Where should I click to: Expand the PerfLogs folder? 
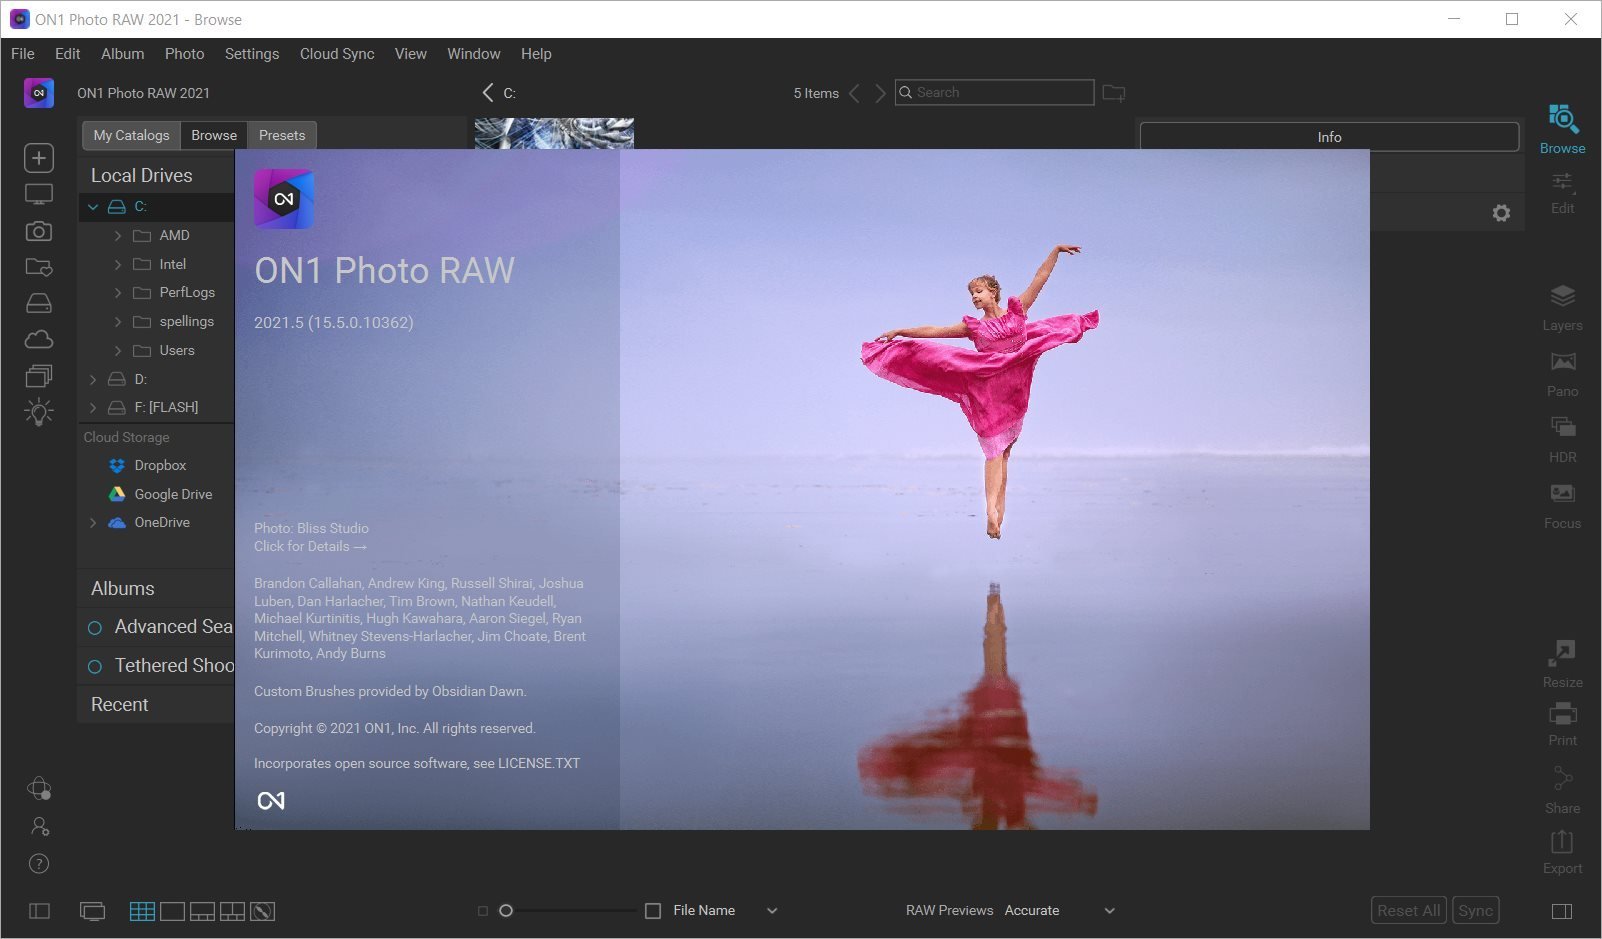click(x=118, y=293)
